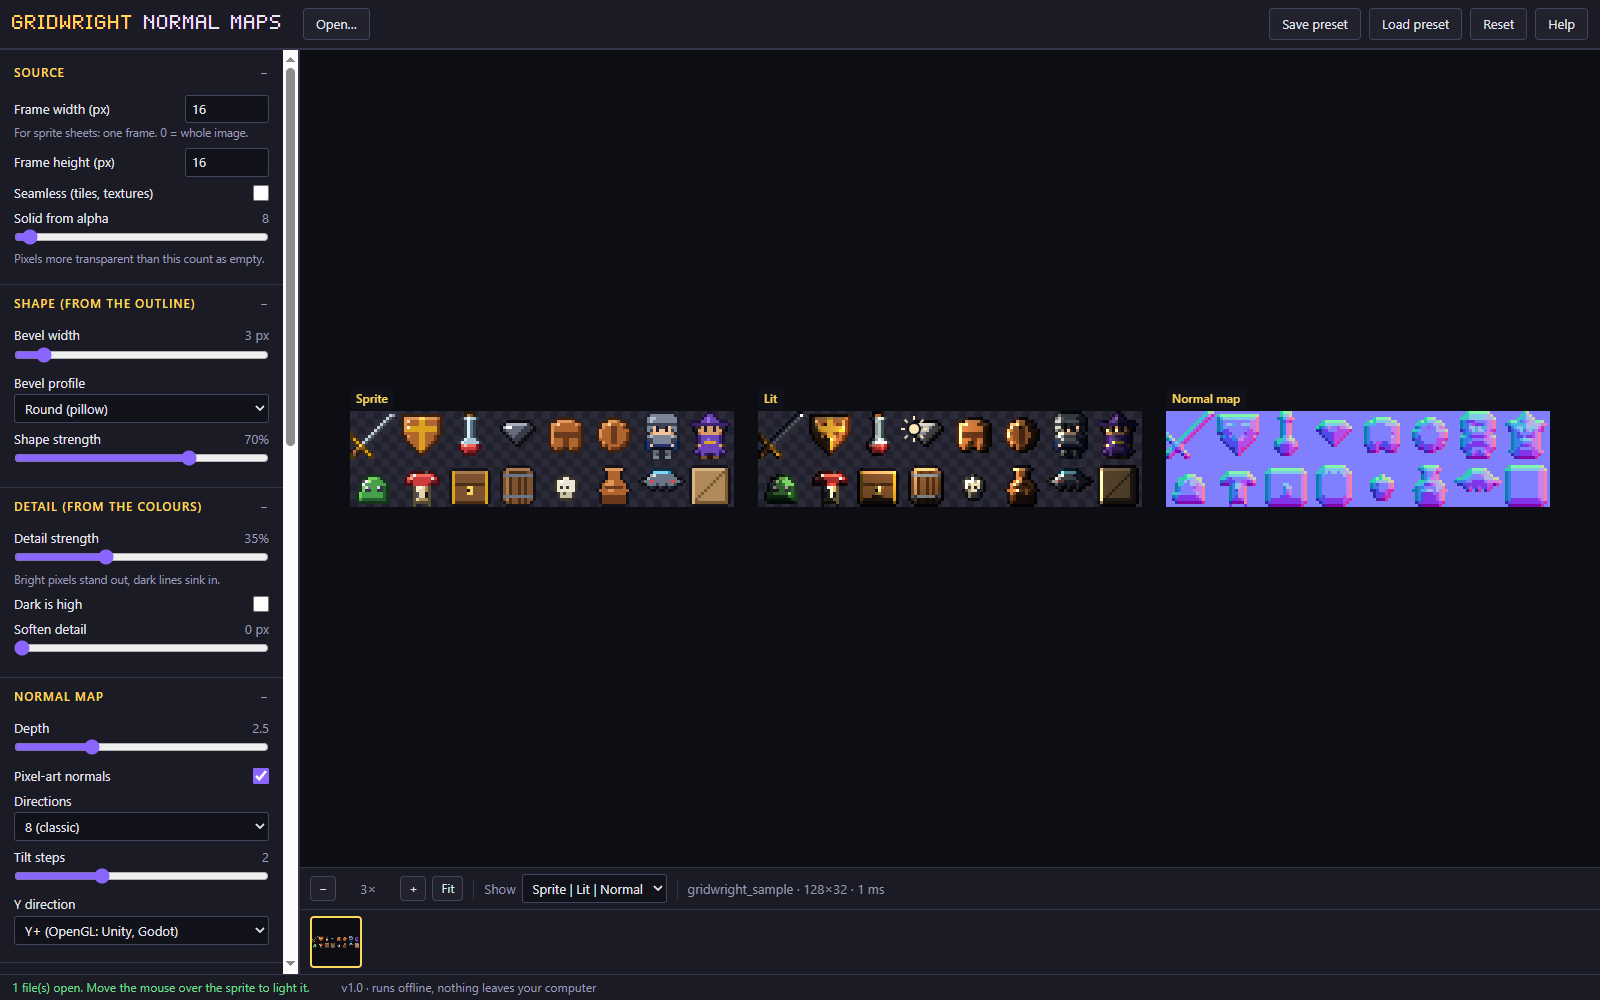Uncheck Pixel-art normals

[x=261, y=776]
